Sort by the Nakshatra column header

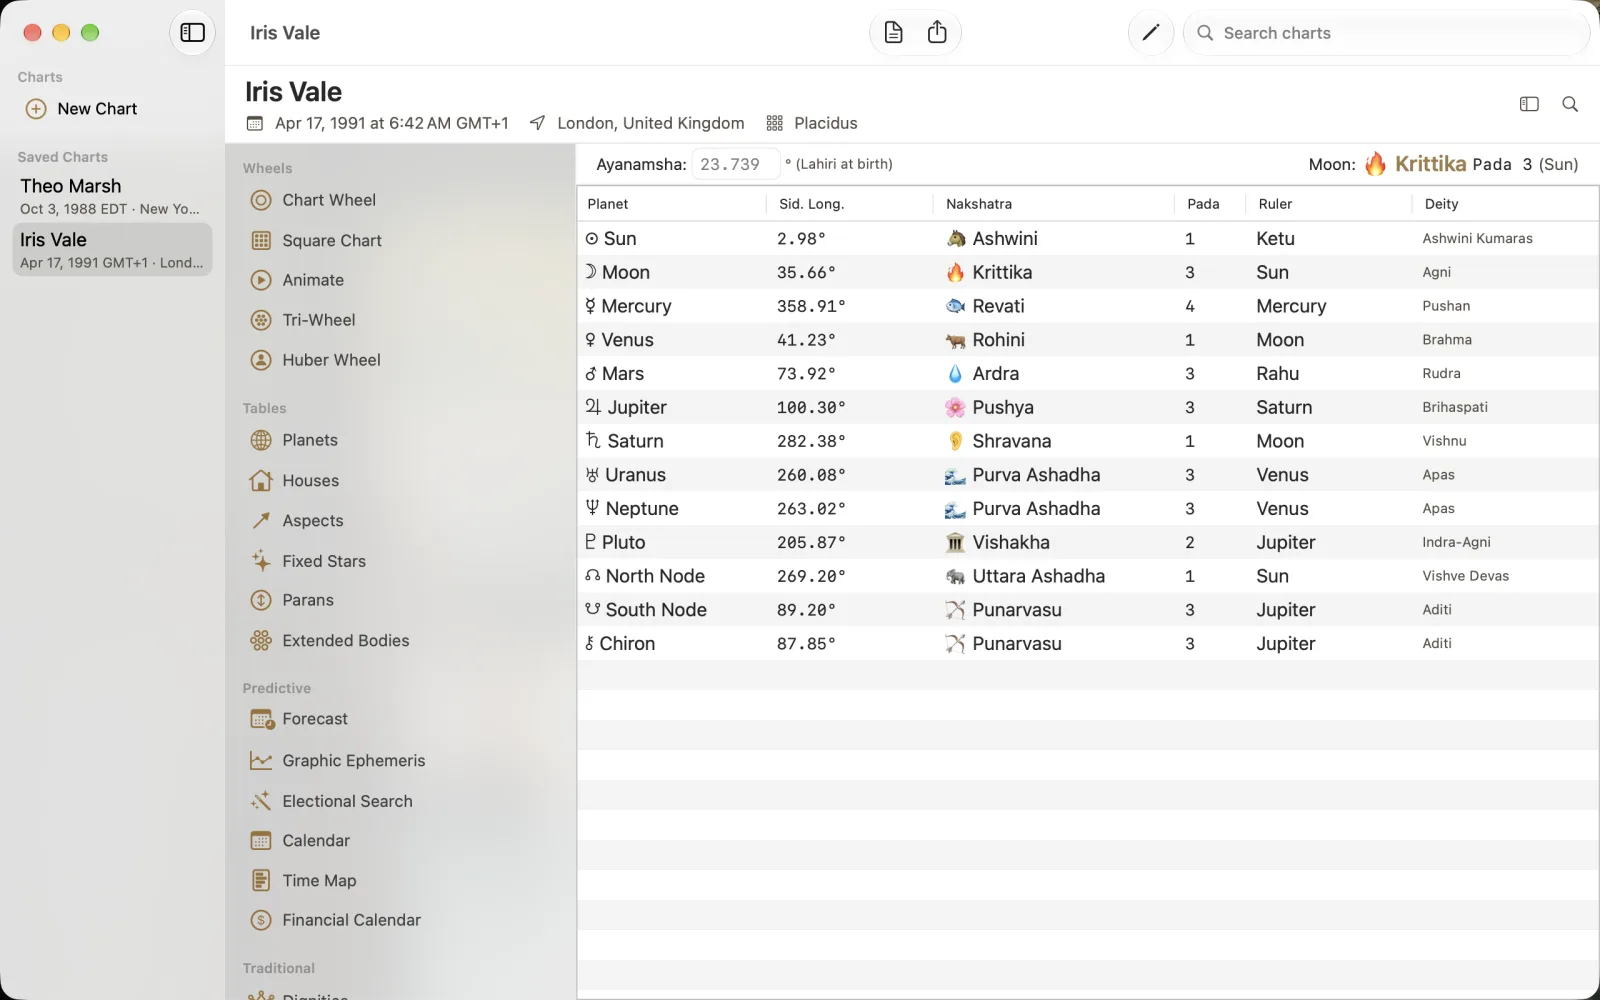coord(1053,204)
